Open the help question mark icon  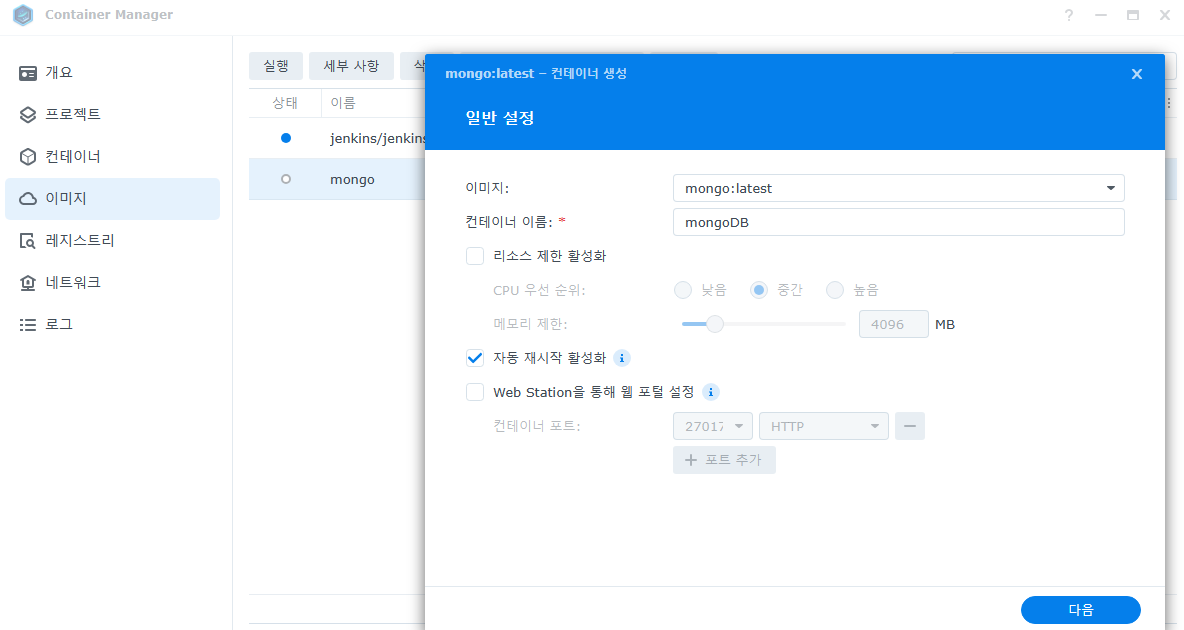click(x=1068, y=15)
